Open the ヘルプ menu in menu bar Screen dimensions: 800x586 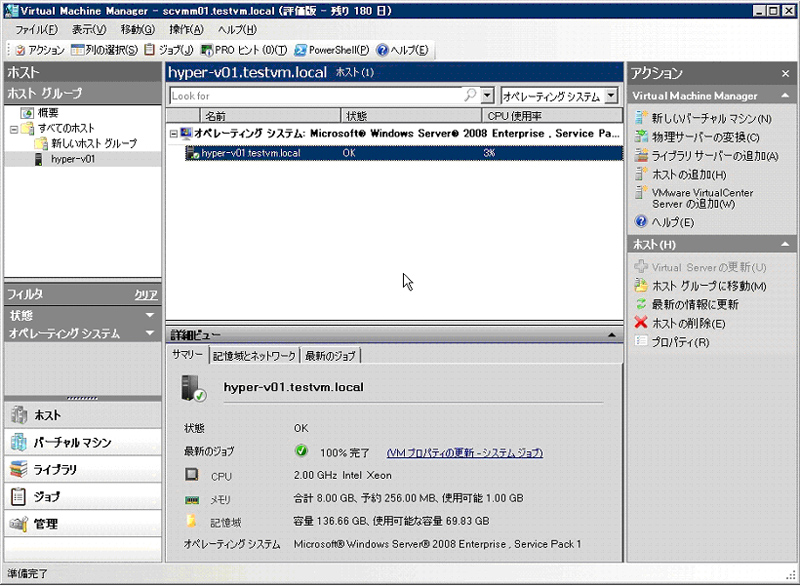pos(237,30)
